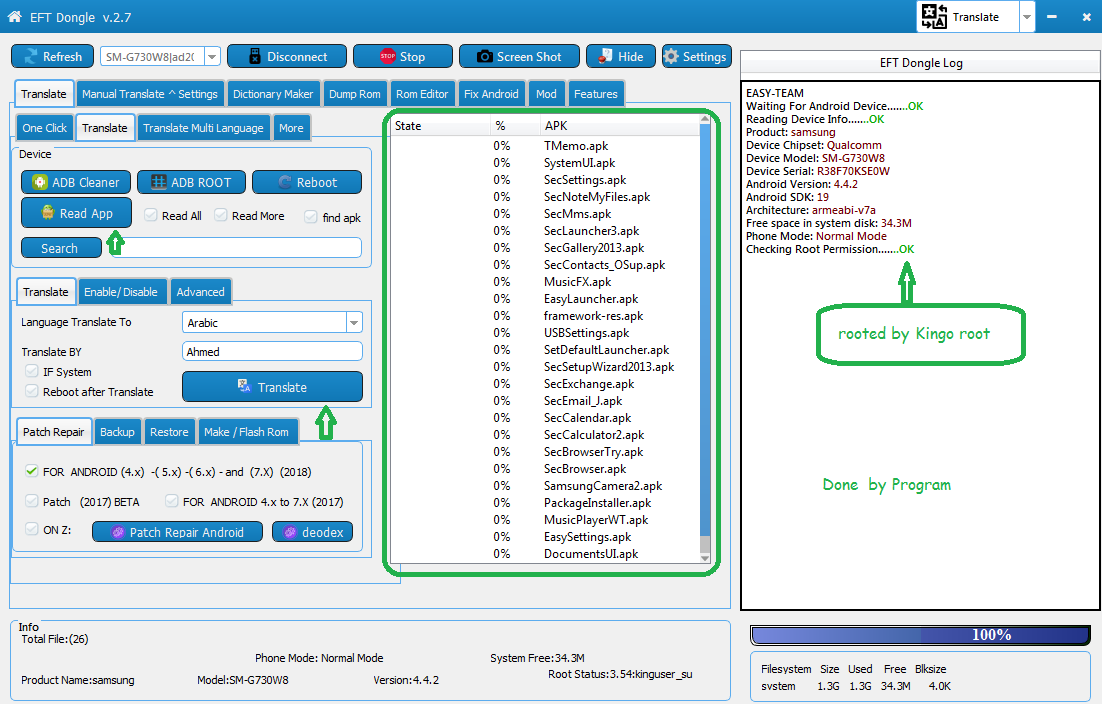Select Translate Multi Language tab
This screenshot has width=1102, height=704.
click(203, 128)
